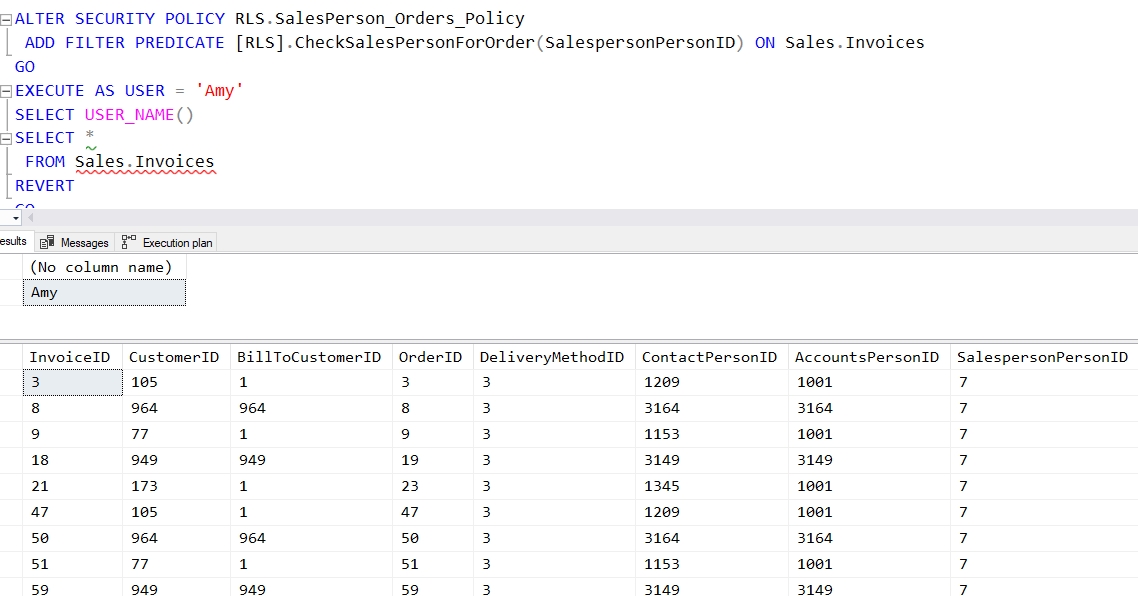This screenshot has width=1138, height=596.
Task: Select InvoiceID cell with value 8
Action: coord(73,409)
